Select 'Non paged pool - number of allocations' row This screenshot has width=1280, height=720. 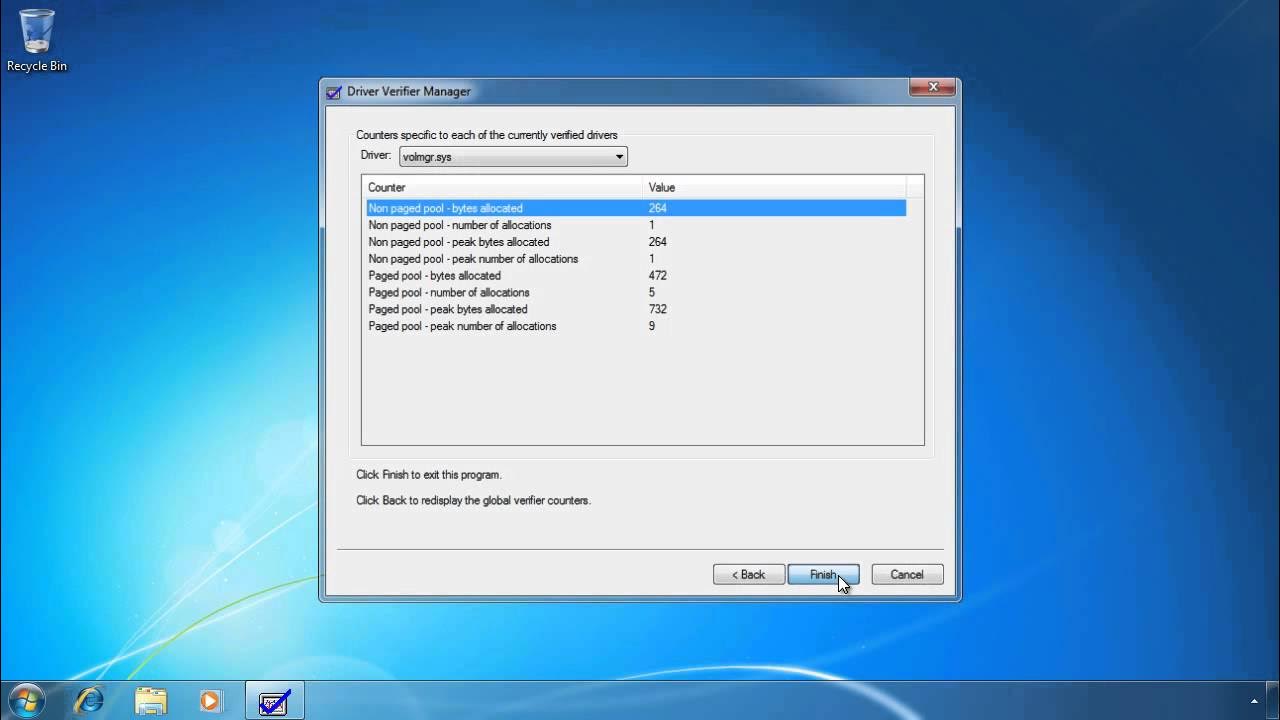coord(636,225)
